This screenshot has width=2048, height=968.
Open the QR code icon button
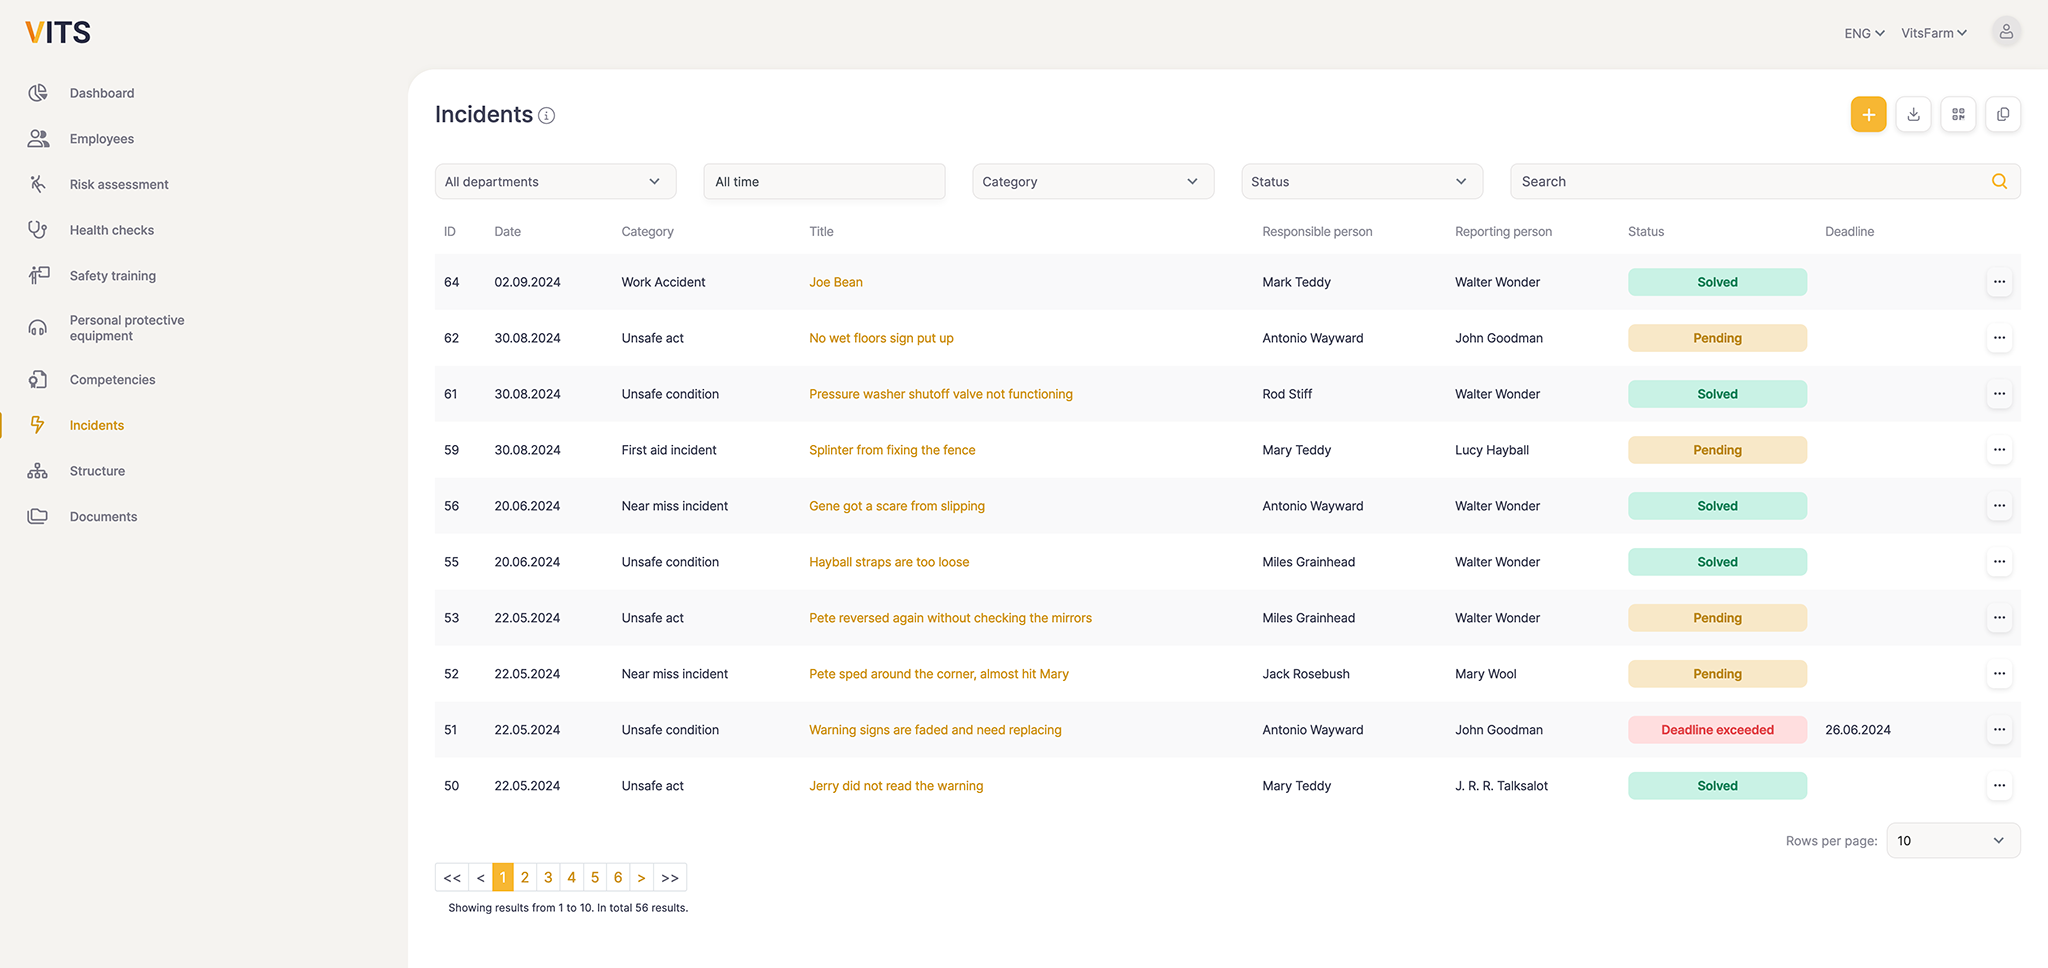pos(1958,114)
